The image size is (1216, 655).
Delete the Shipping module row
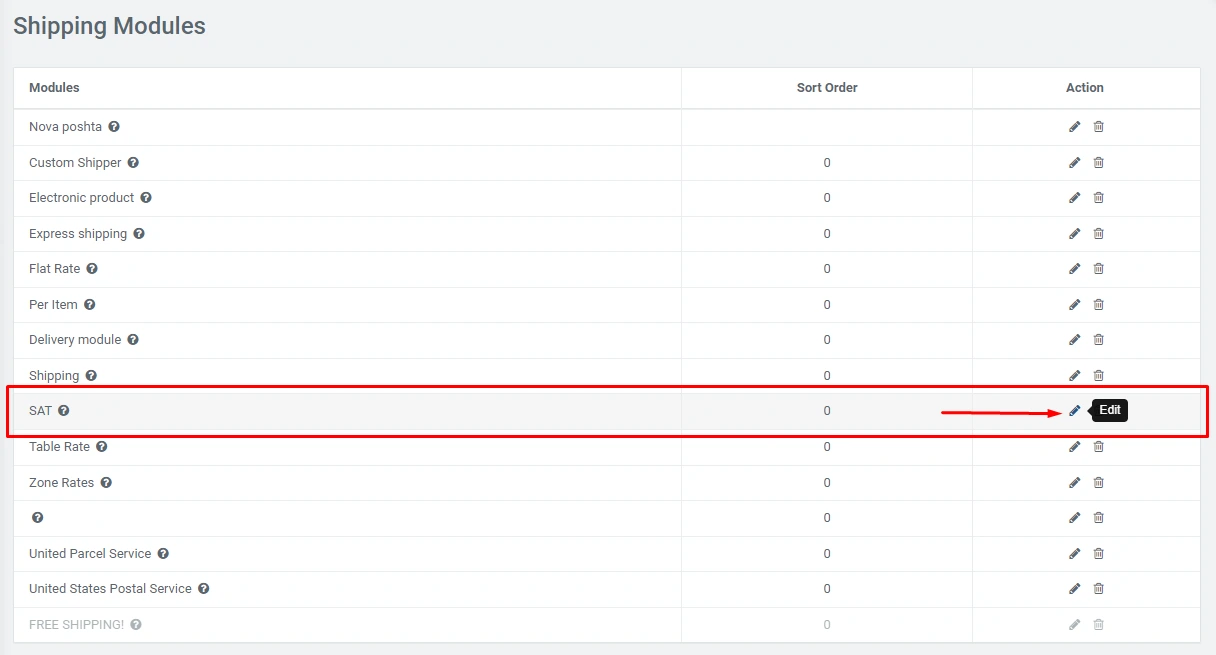click(1098, 376)
